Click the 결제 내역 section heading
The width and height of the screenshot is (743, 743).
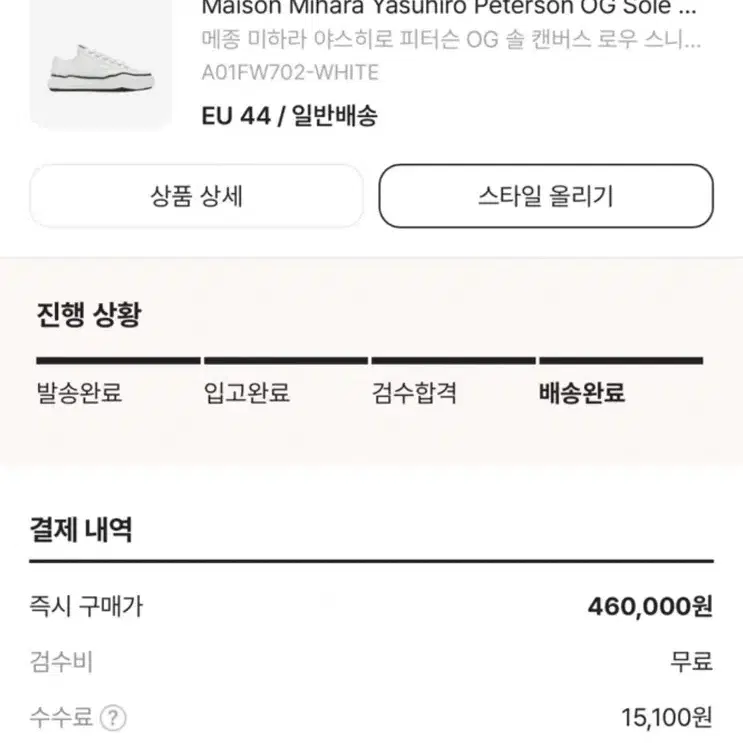pos(81,529)
